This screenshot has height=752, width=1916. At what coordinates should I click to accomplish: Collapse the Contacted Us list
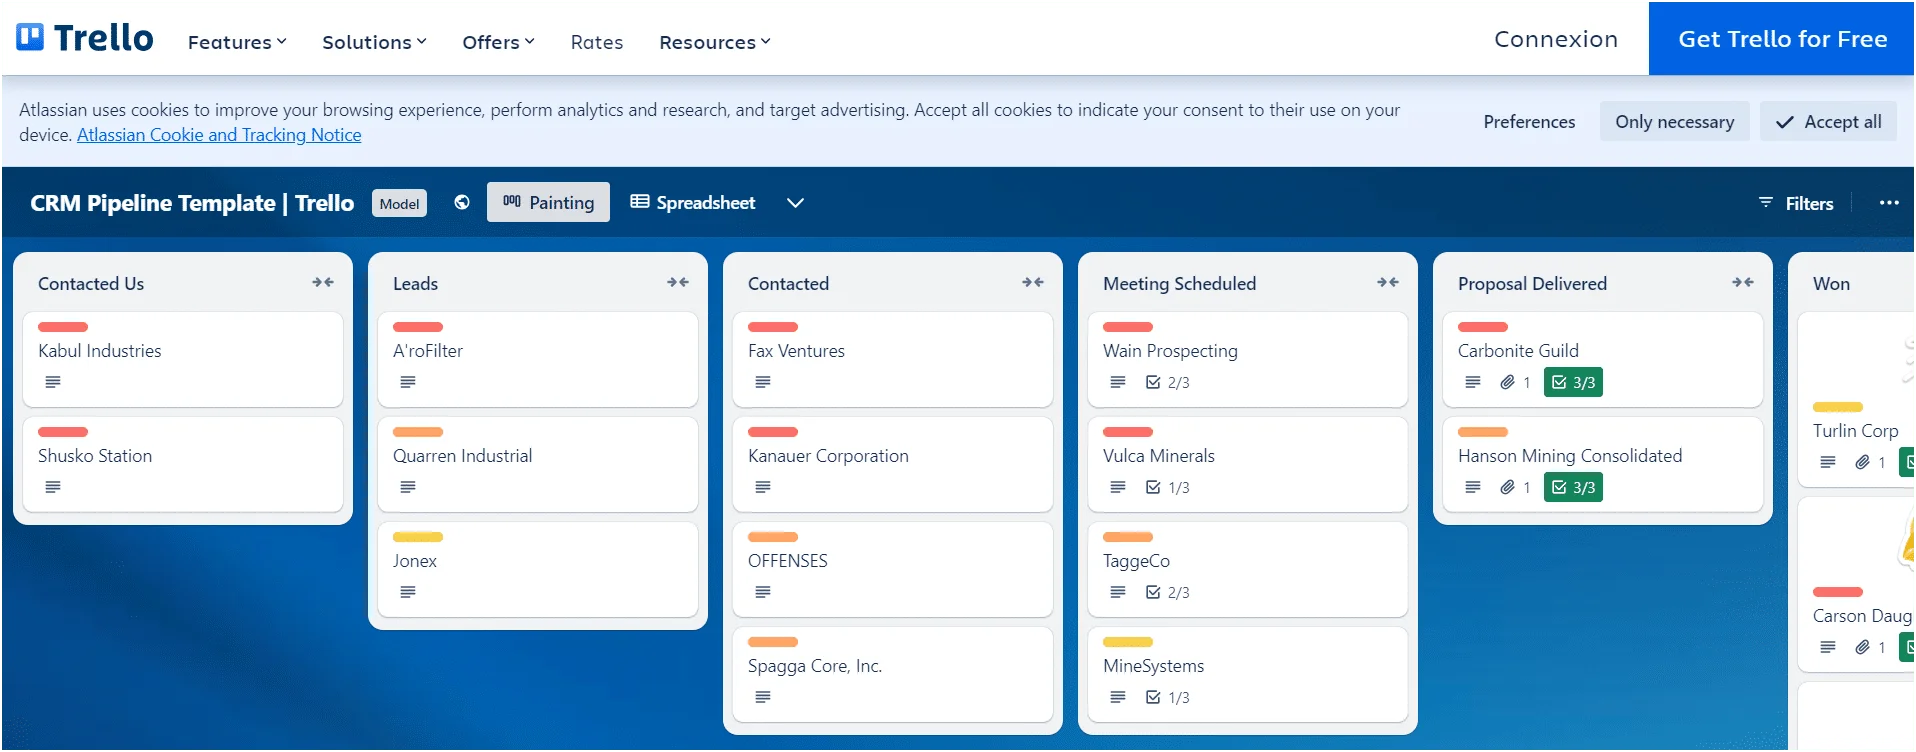[323, 283]
